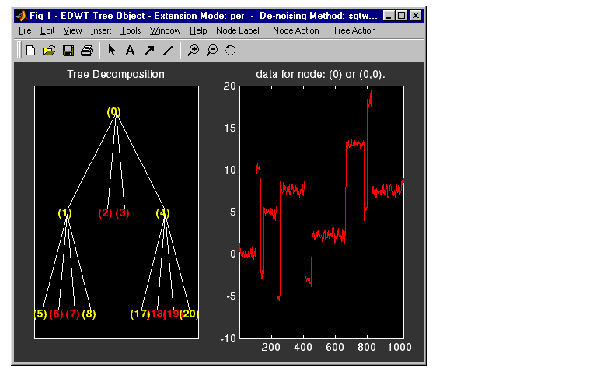The image size is (600, 374).
Task: Choose the Add Arrow annotation tool
Action: (x=149, y=50)
